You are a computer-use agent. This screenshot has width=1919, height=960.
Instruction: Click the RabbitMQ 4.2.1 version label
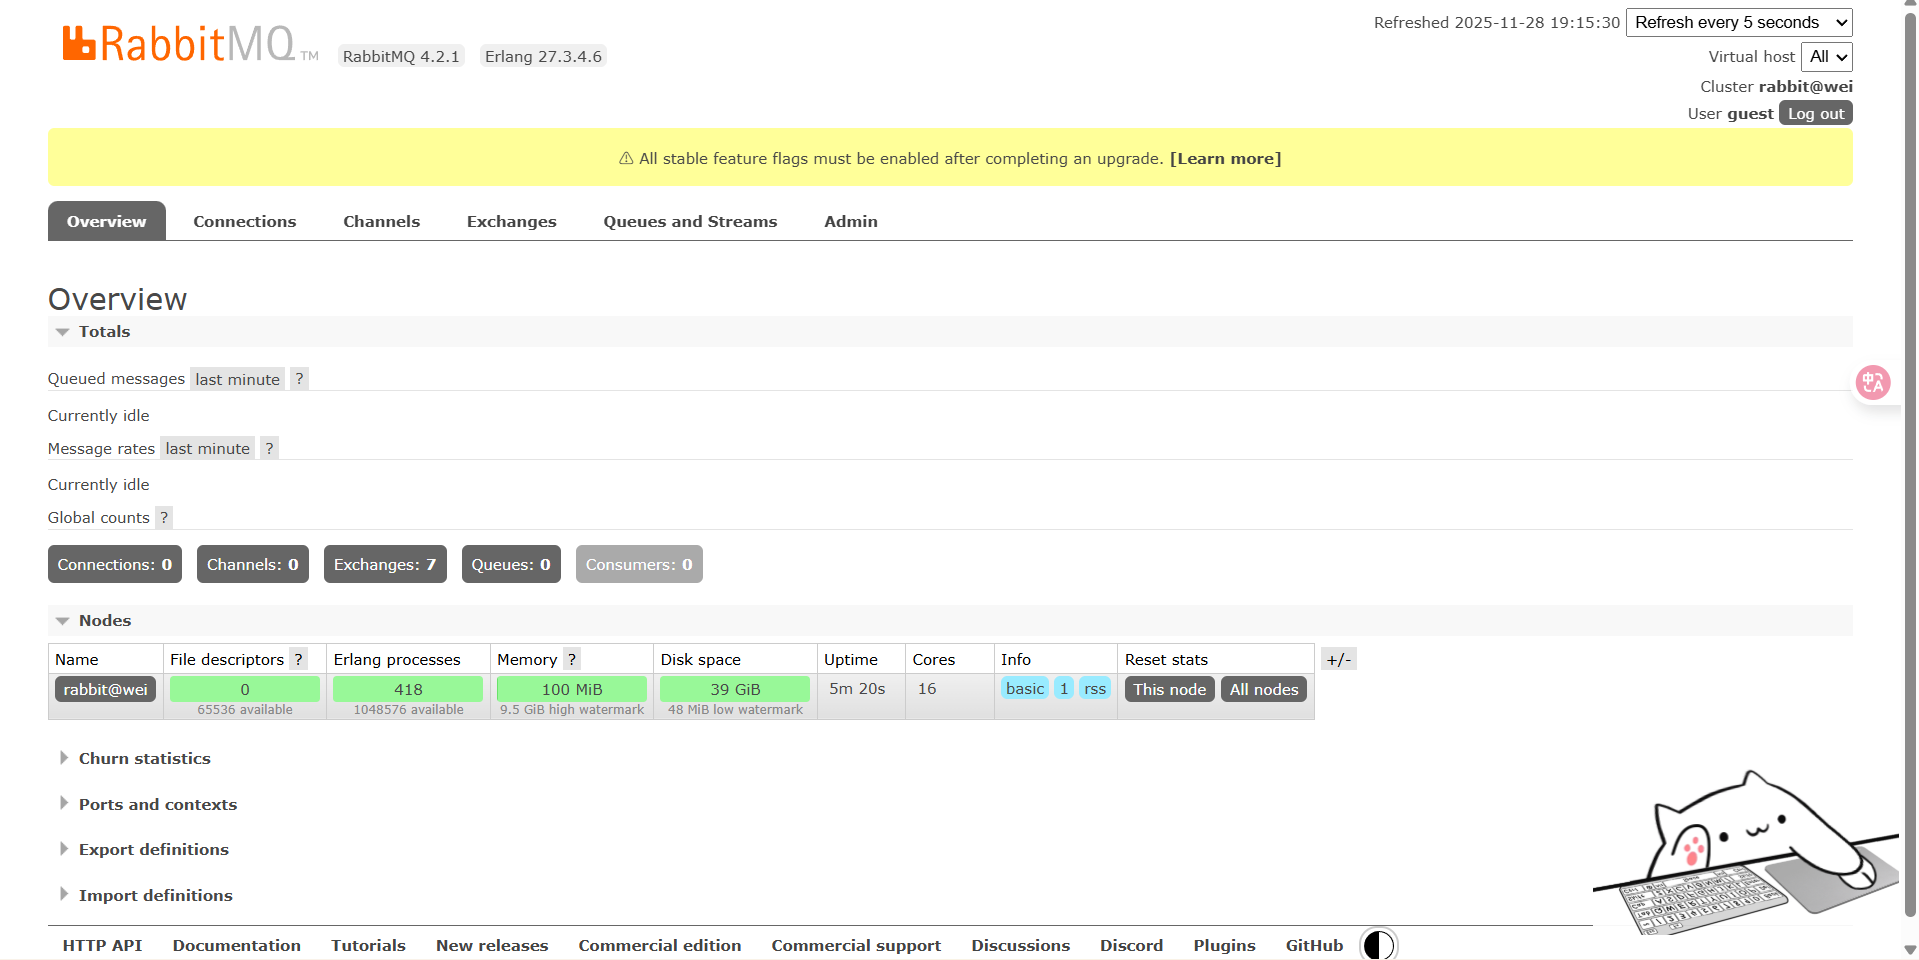(401, 56)
